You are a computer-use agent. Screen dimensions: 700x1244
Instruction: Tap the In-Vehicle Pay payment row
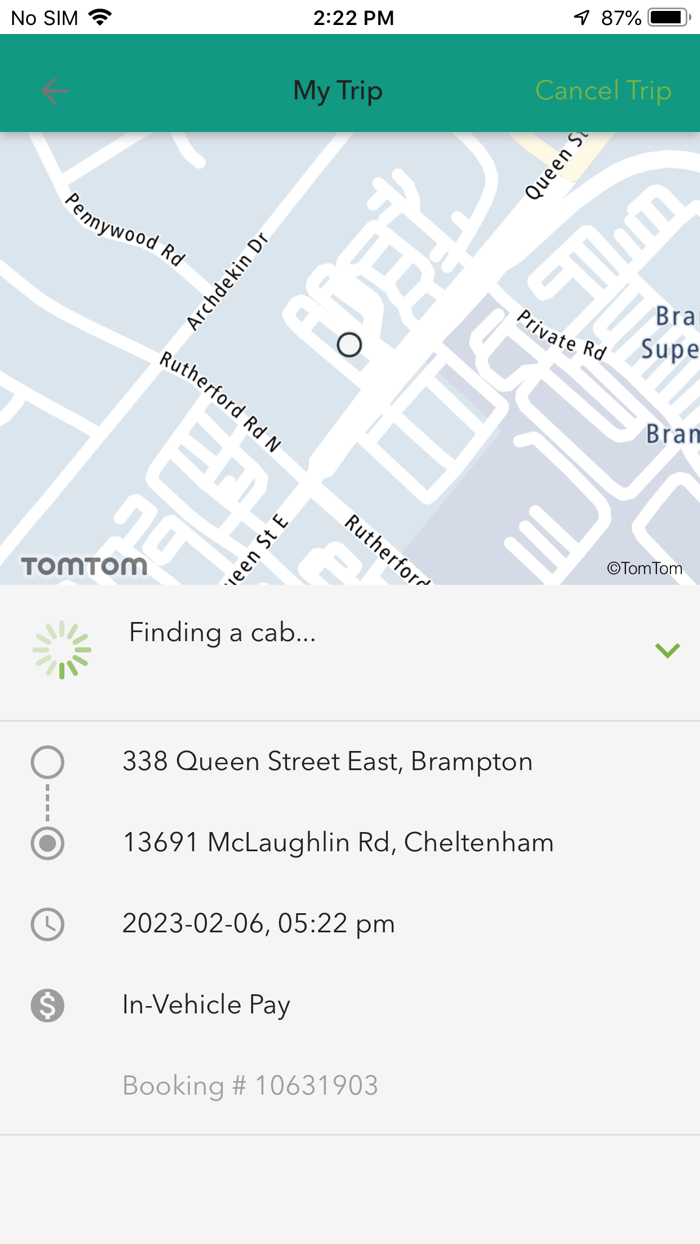[x=206, y=1004]
